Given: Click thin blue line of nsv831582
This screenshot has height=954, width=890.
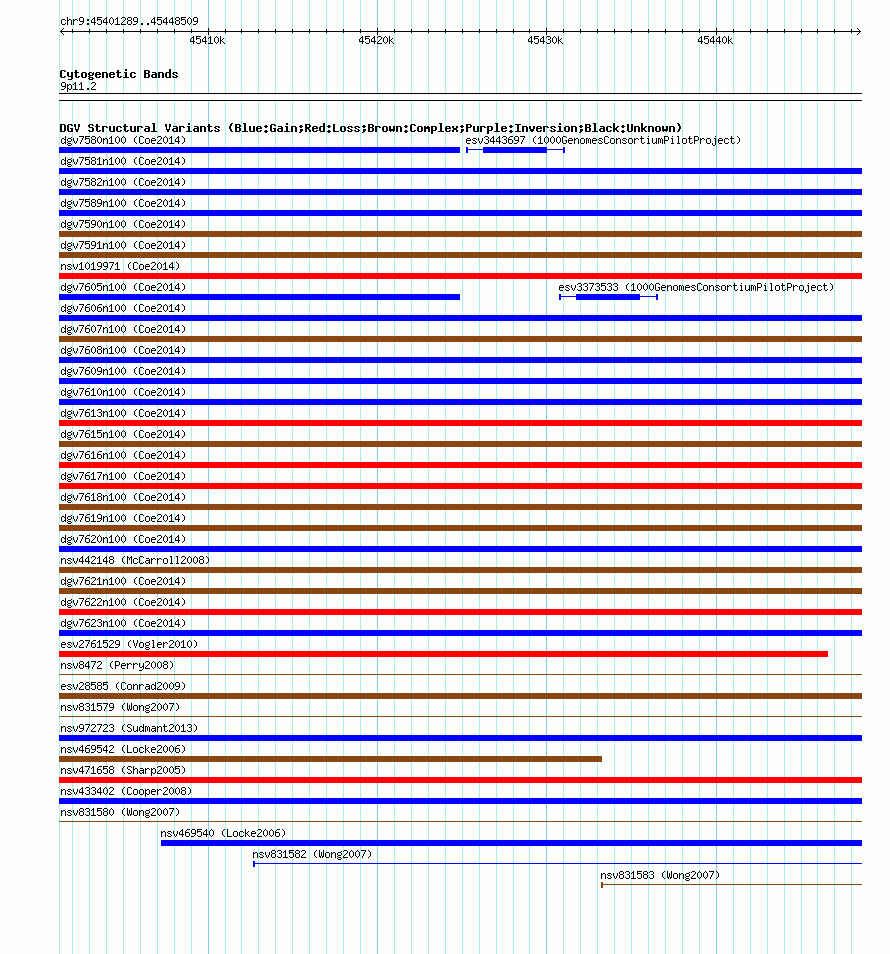Looking at the screenshot, I should (557, 863).
